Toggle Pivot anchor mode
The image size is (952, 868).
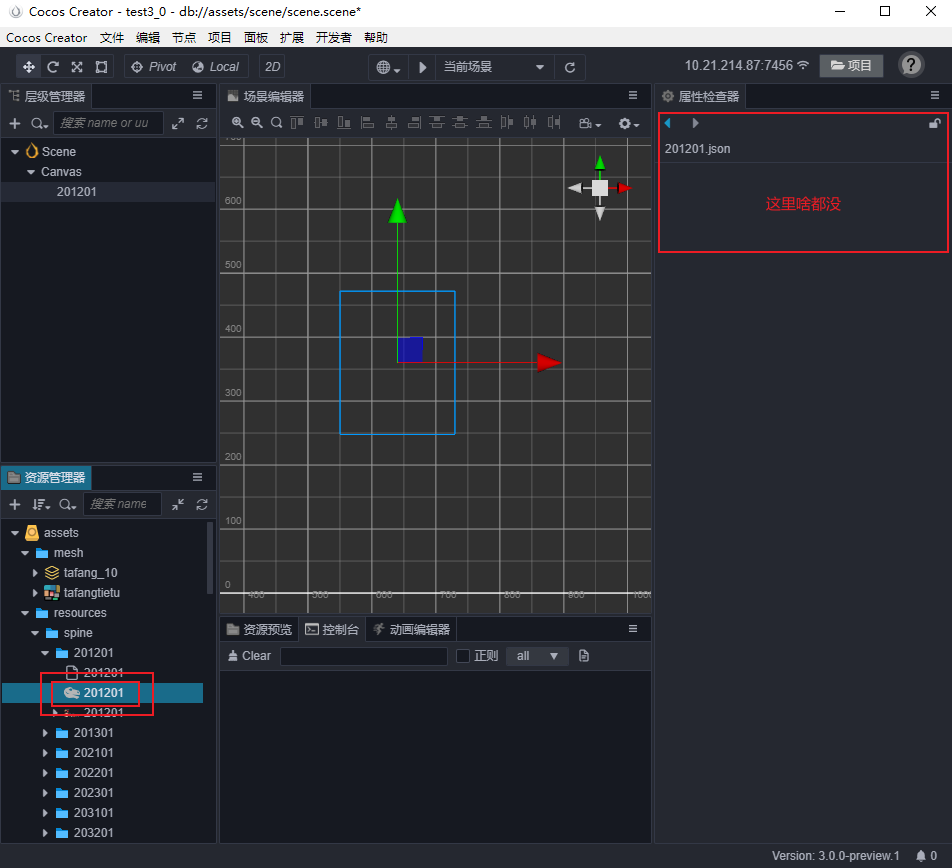pos(154,67)
